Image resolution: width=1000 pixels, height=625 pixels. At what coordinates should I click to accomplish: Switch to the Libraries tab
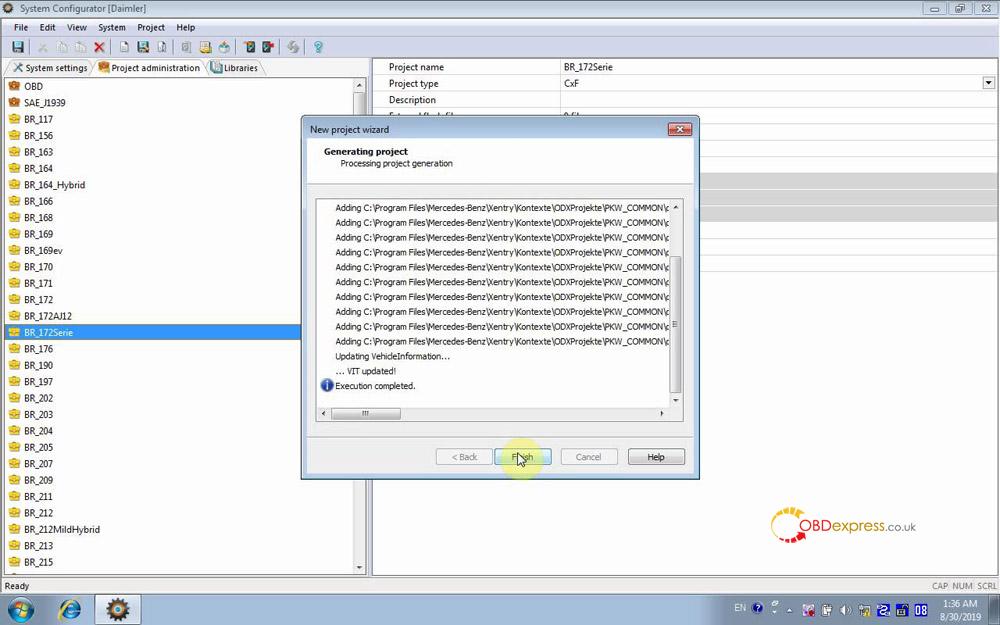234,68
